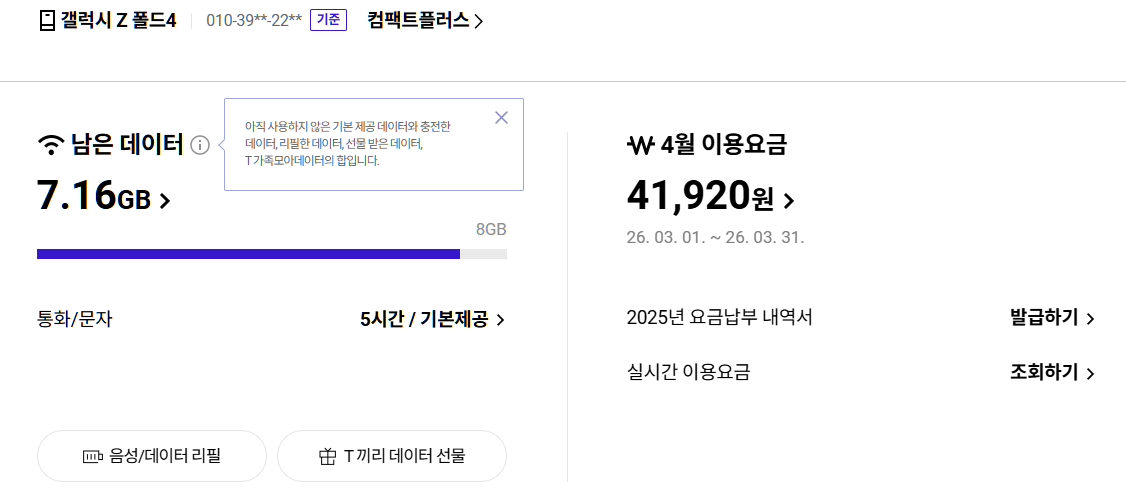Close the data explanation tooltip
This screenshot has width=1126, height=498.
coord(502,118)
